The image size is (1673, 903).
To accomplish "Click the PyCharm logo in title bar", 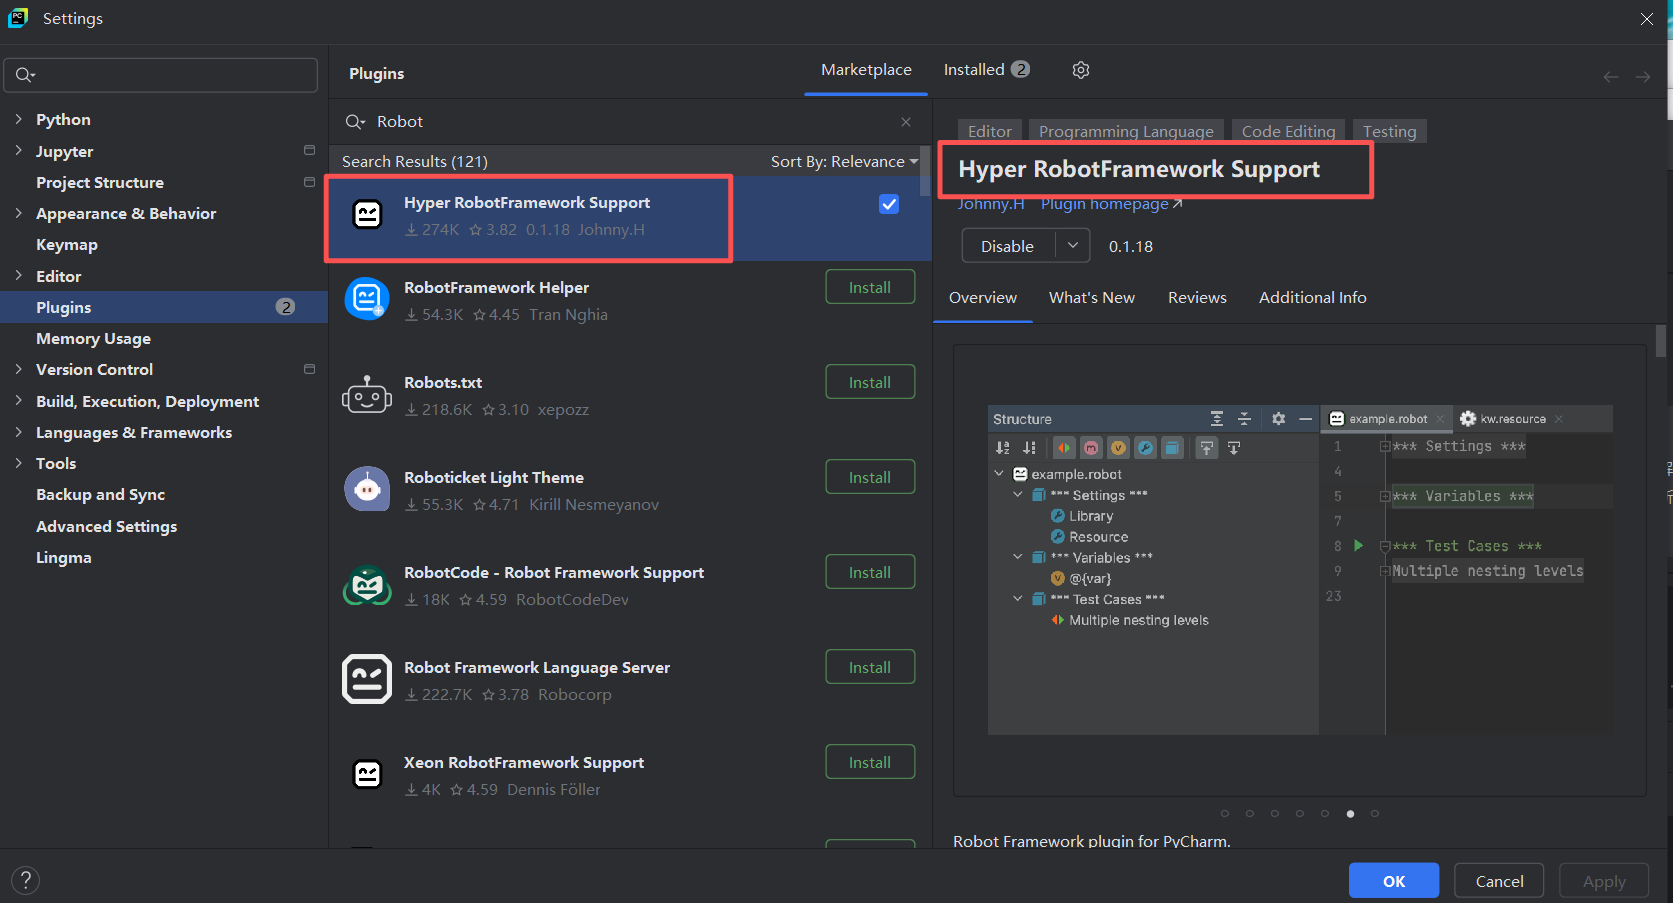I will [x=18, y=18].
